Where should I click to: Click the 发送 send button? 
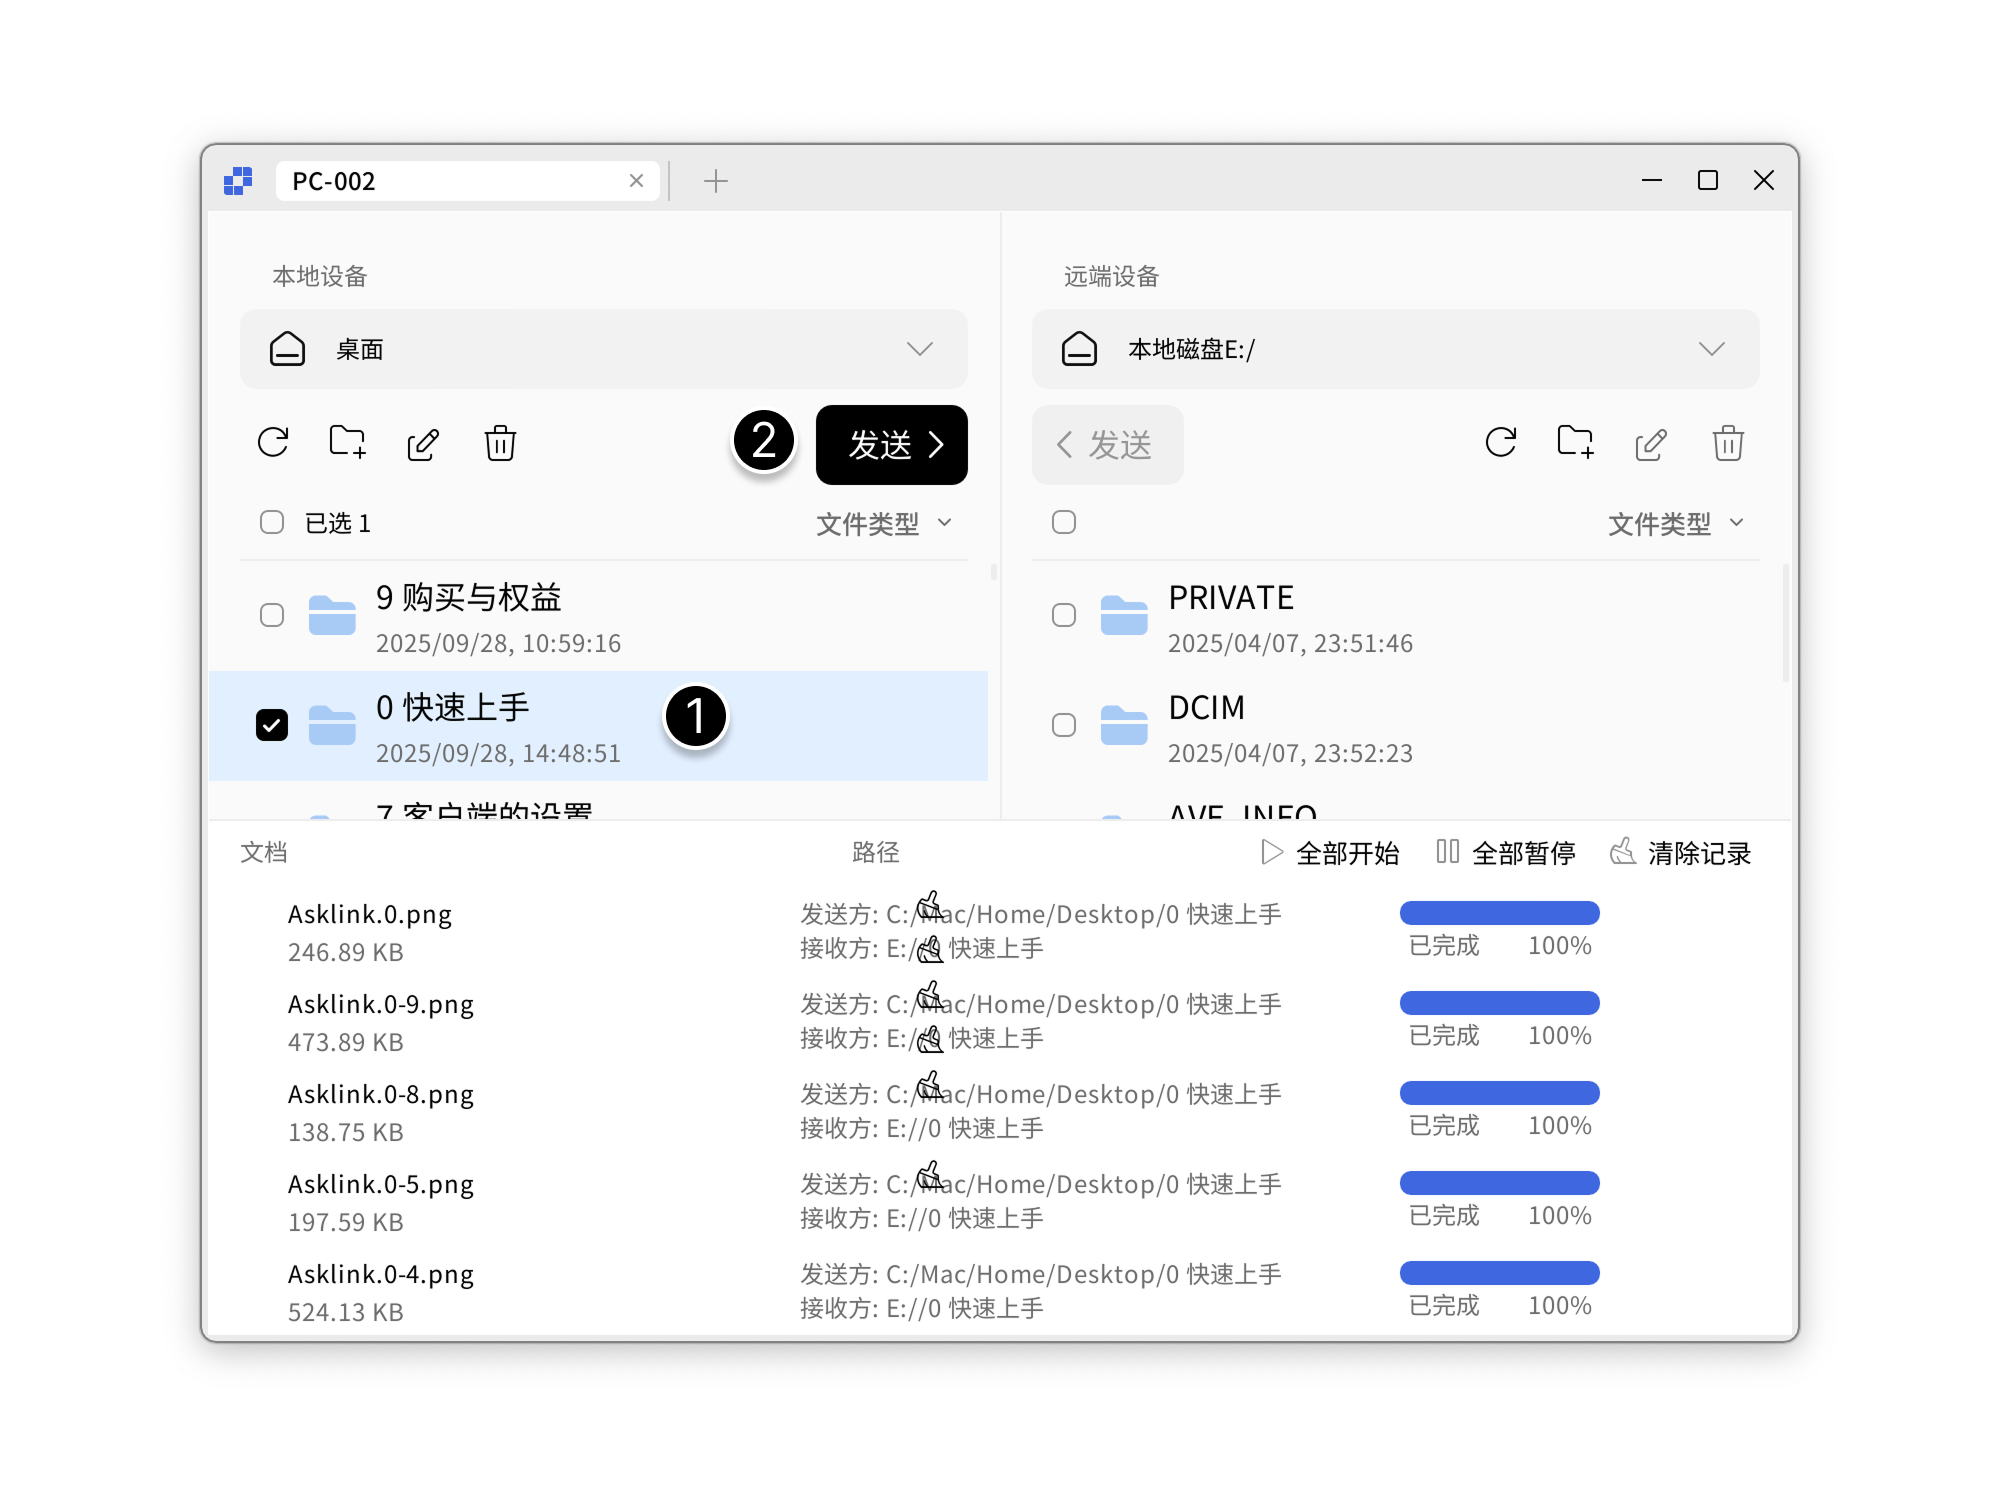coord(891,445)
